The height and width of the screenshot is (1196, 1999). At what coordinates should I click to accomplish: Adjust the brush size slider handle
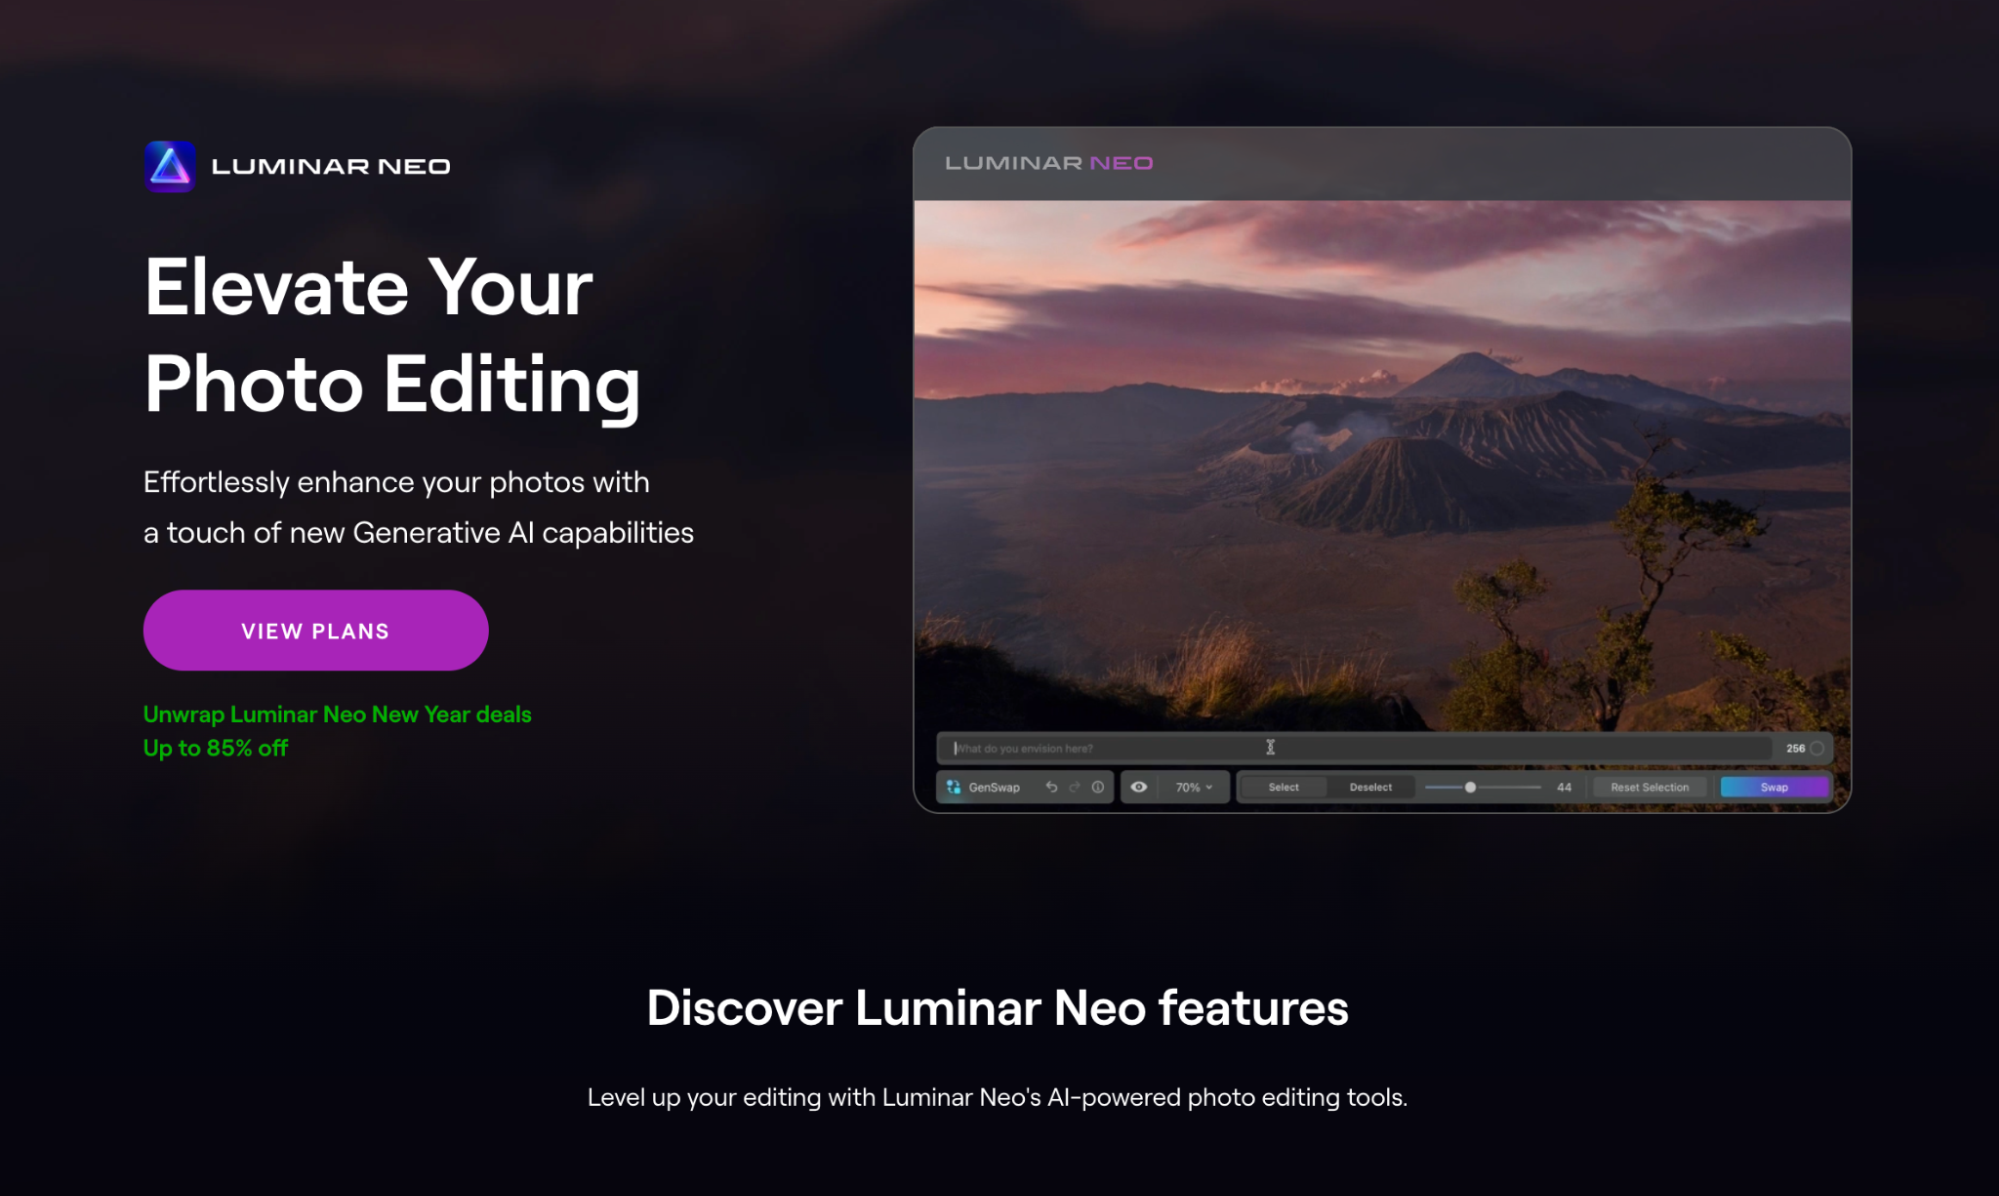point(1470,787)
